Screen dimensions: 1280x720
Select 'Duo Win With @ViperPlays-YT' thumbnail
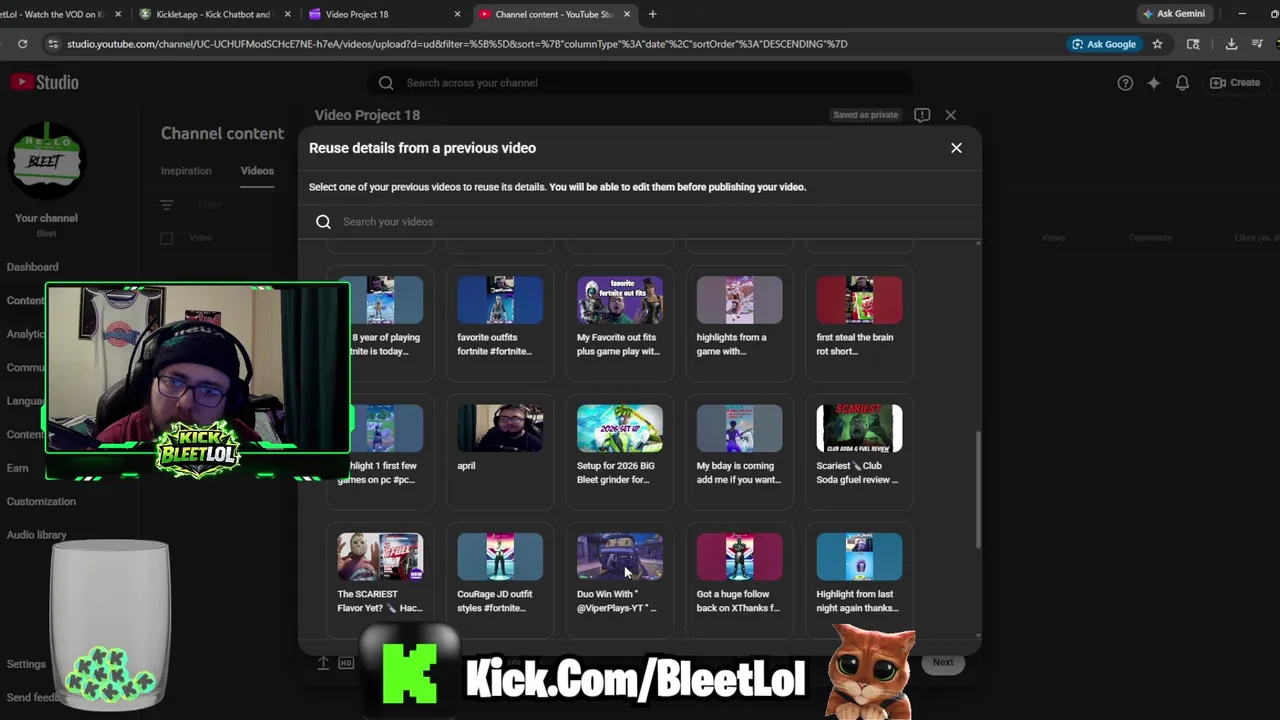pyautogui.click(x=620, y=557)
